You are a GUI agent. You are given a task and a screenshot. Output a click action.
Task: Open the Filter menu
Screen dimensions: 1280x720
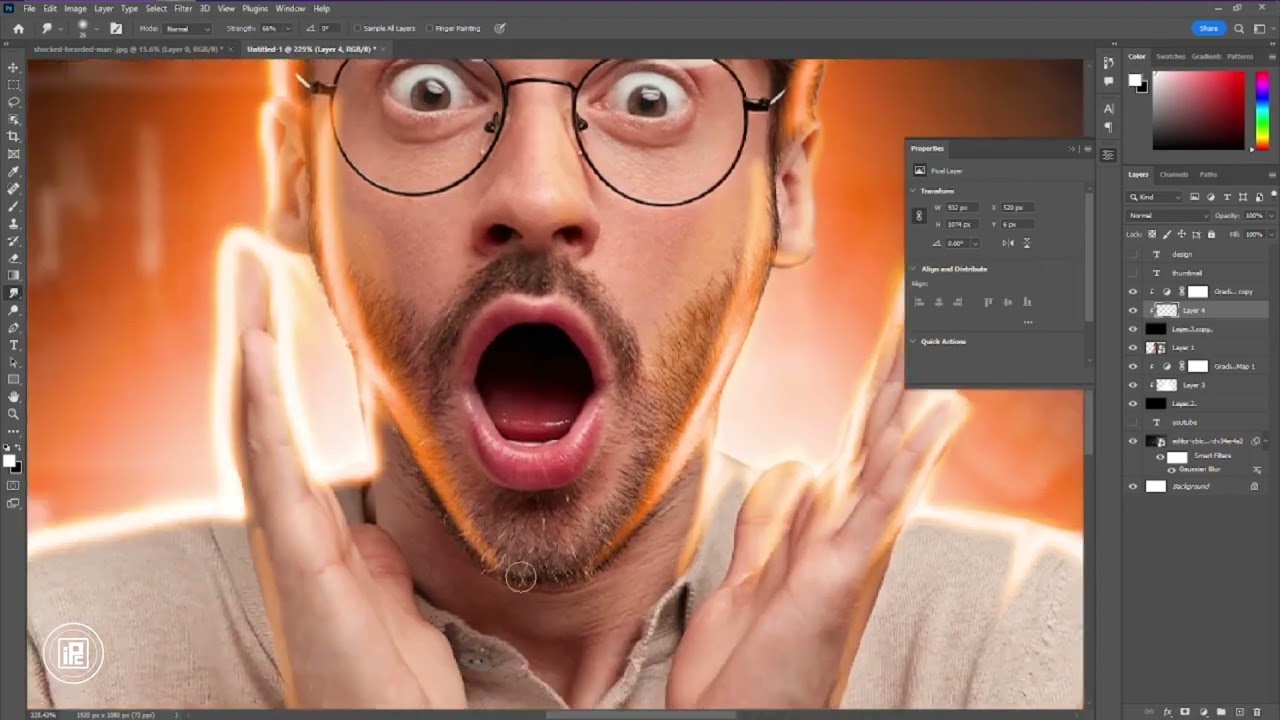[x=183, y=8]
